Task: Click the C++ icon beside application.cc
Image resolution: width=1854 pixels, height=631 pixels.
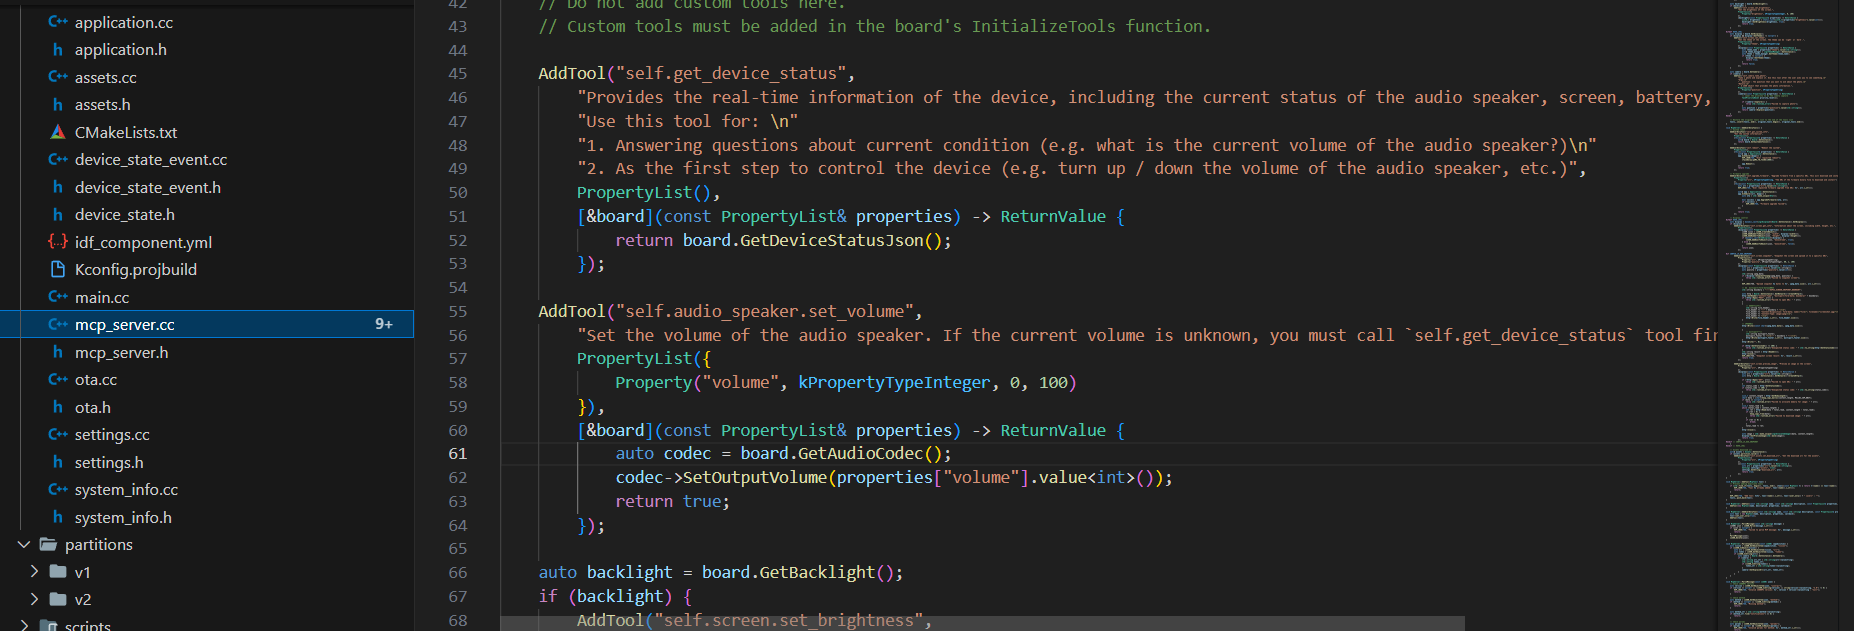Action: pos(58,22)
